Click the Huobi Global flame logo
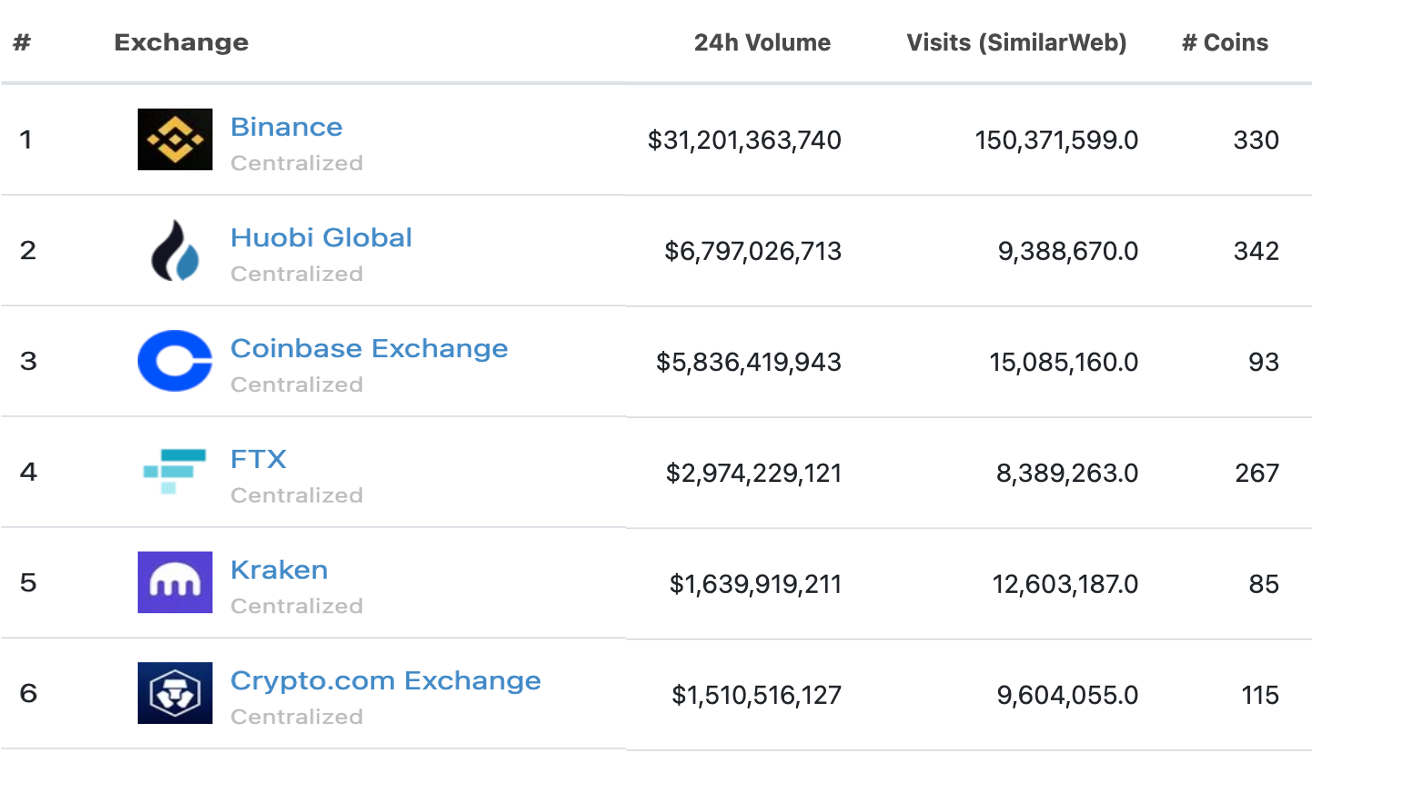This screenshot has width=1410, height=800. click(175, 250)
